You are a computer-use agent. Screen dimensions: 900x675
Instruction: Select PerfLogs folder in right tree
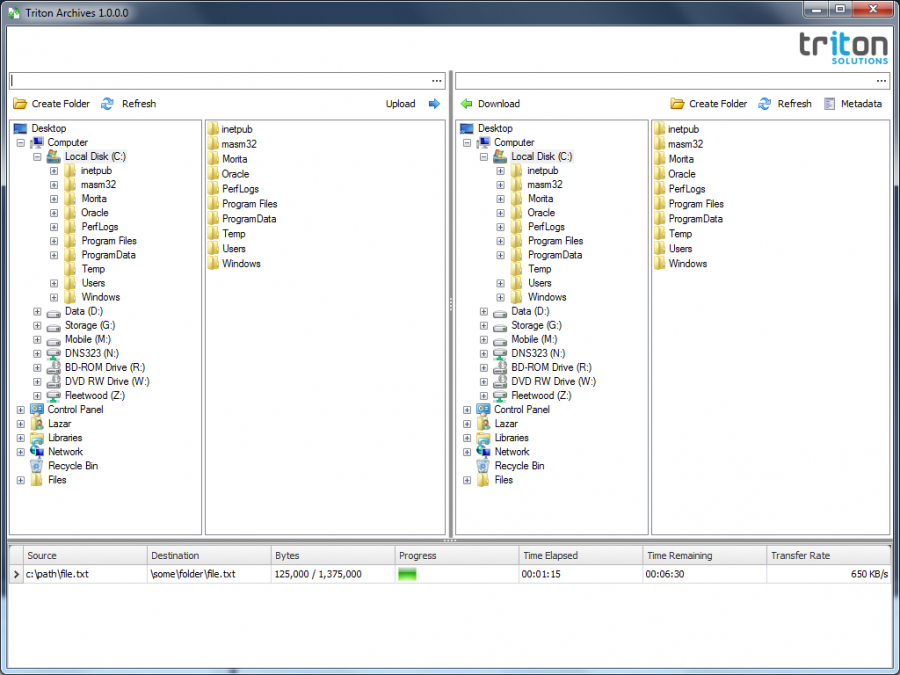(x=537, y=227)
